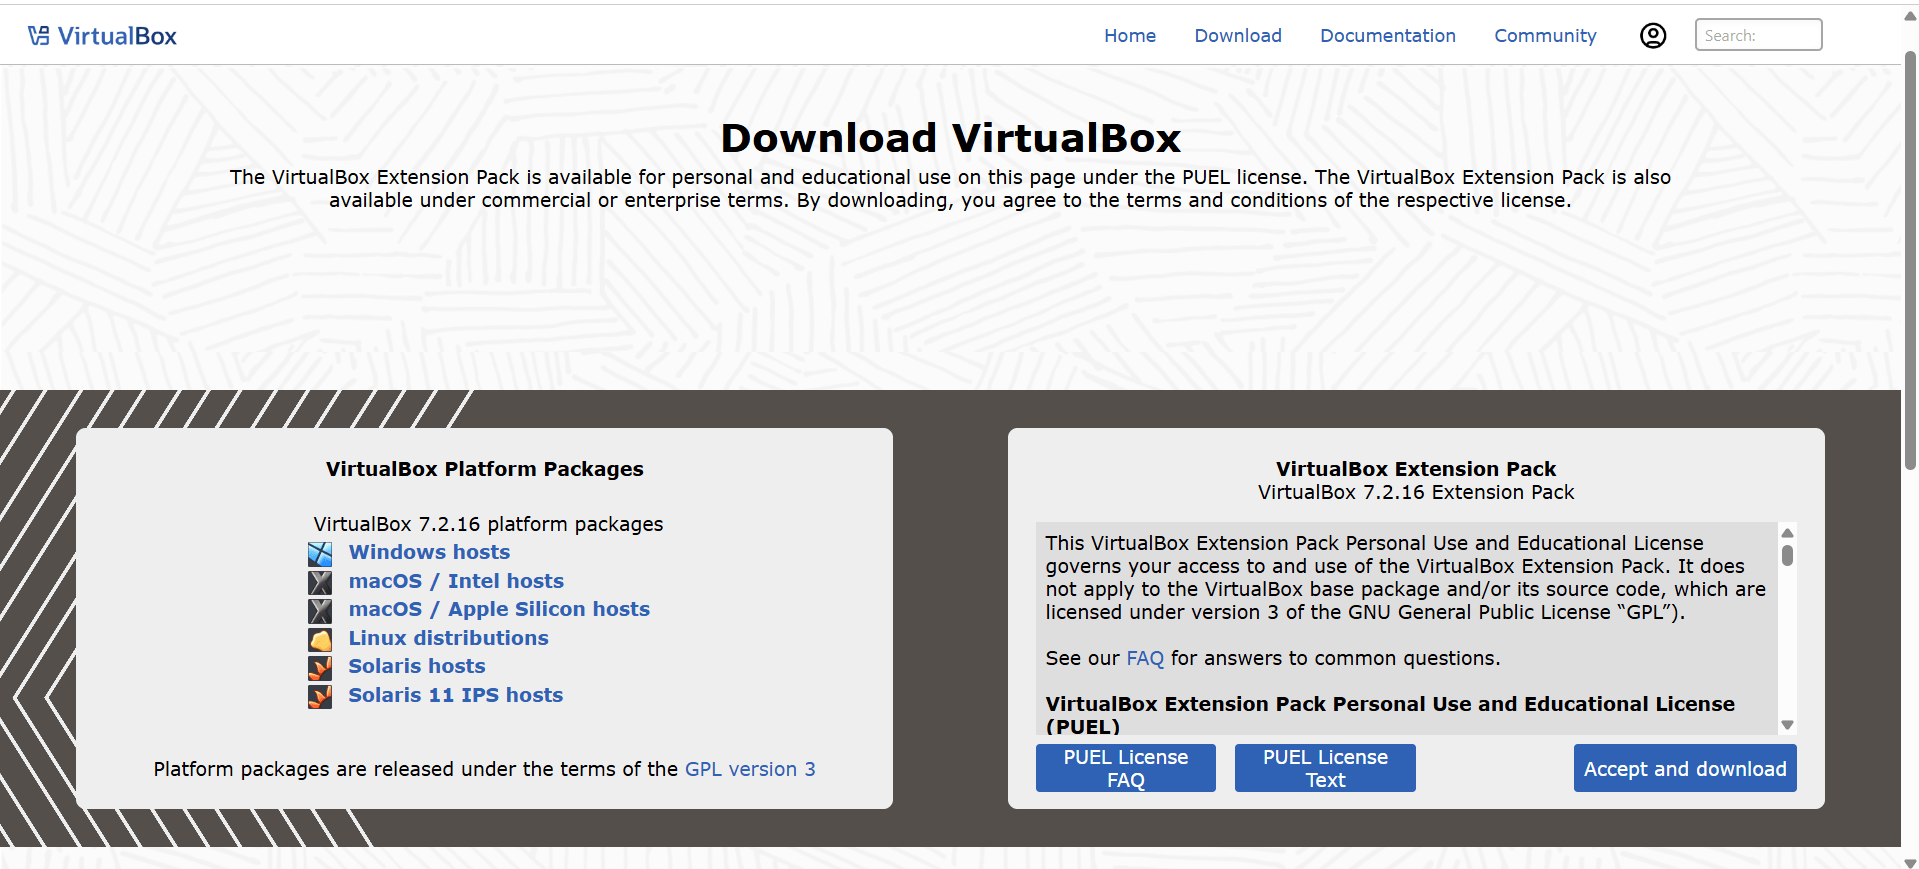This screenshot has width=1919, height=869.
Task: Open the user account profile icon
Action: 1653,36
